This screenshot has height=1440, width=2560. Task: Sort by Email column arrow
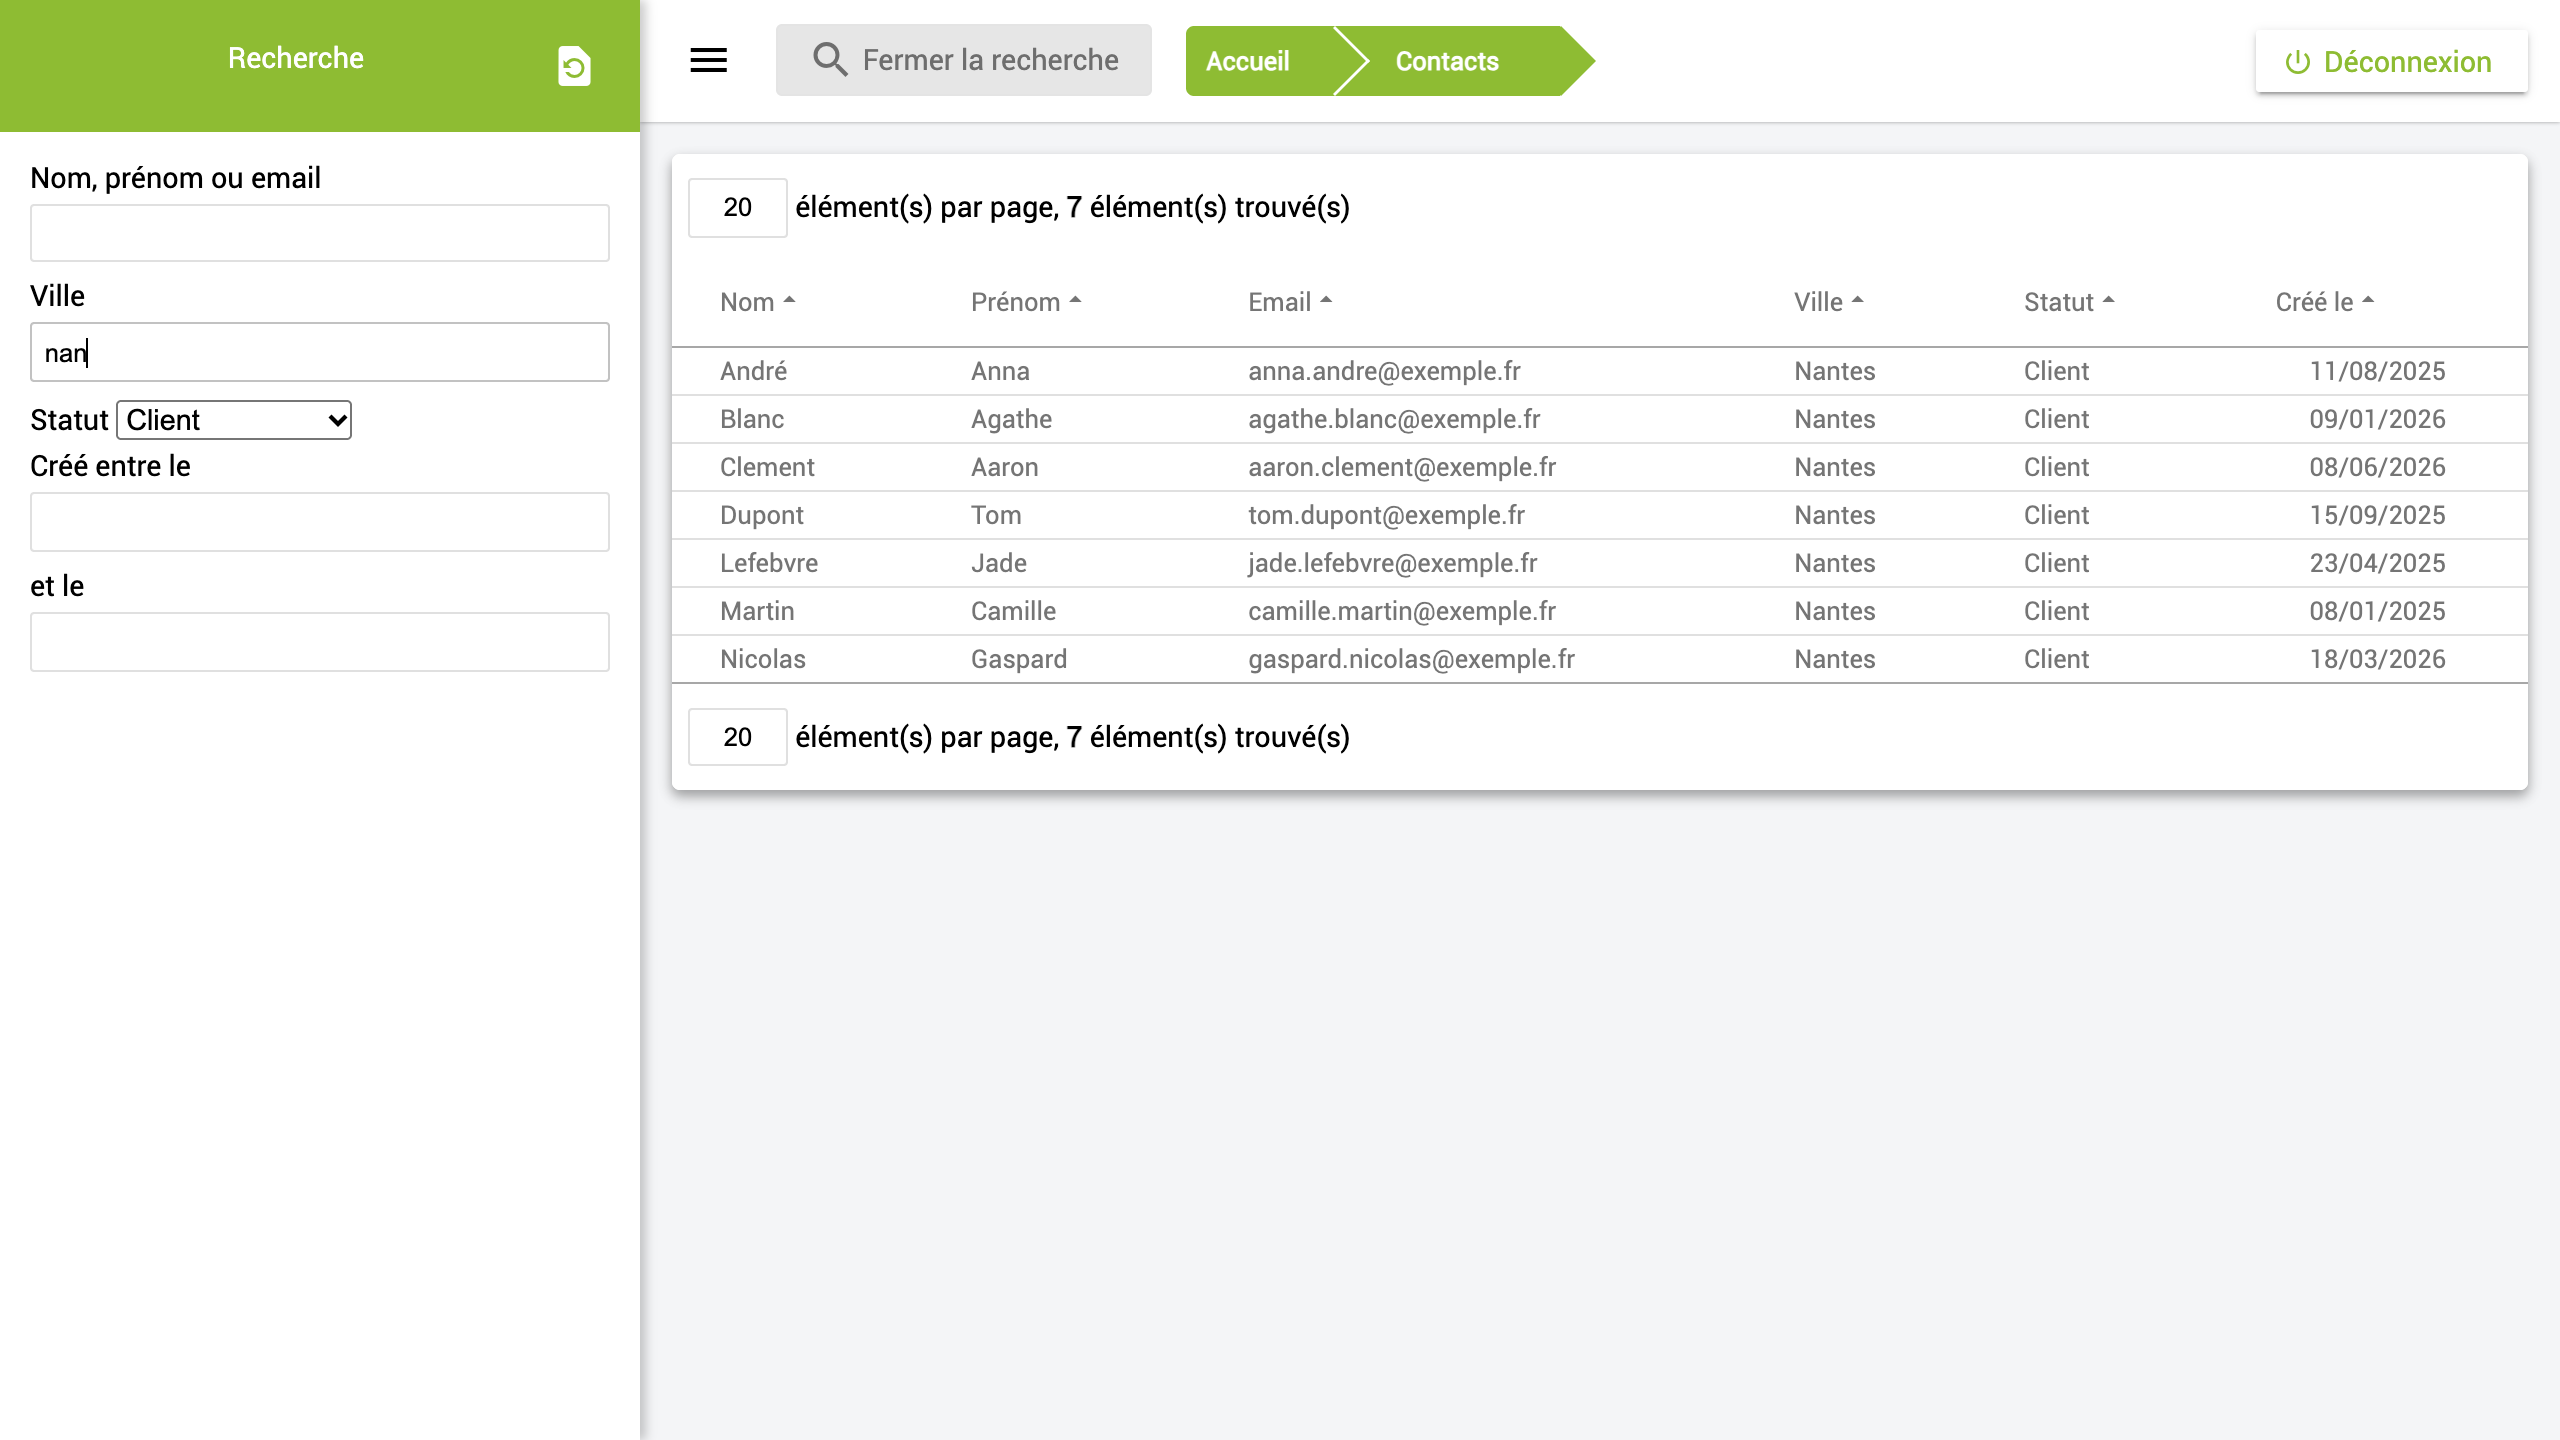1326,300
